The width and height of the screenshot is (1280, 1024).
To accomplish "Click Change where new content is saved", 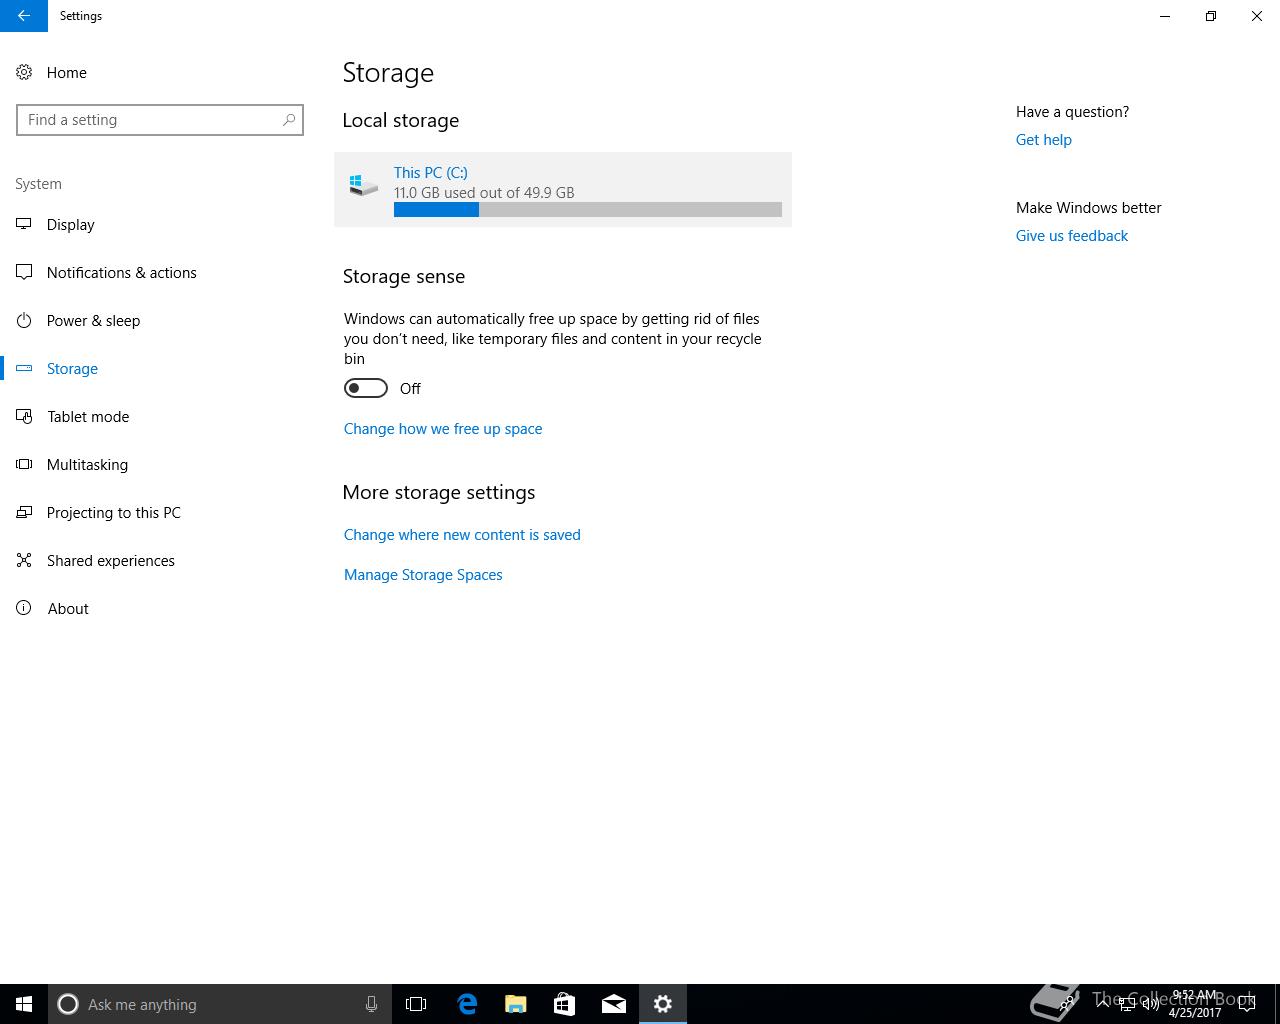I will point(462,534).
